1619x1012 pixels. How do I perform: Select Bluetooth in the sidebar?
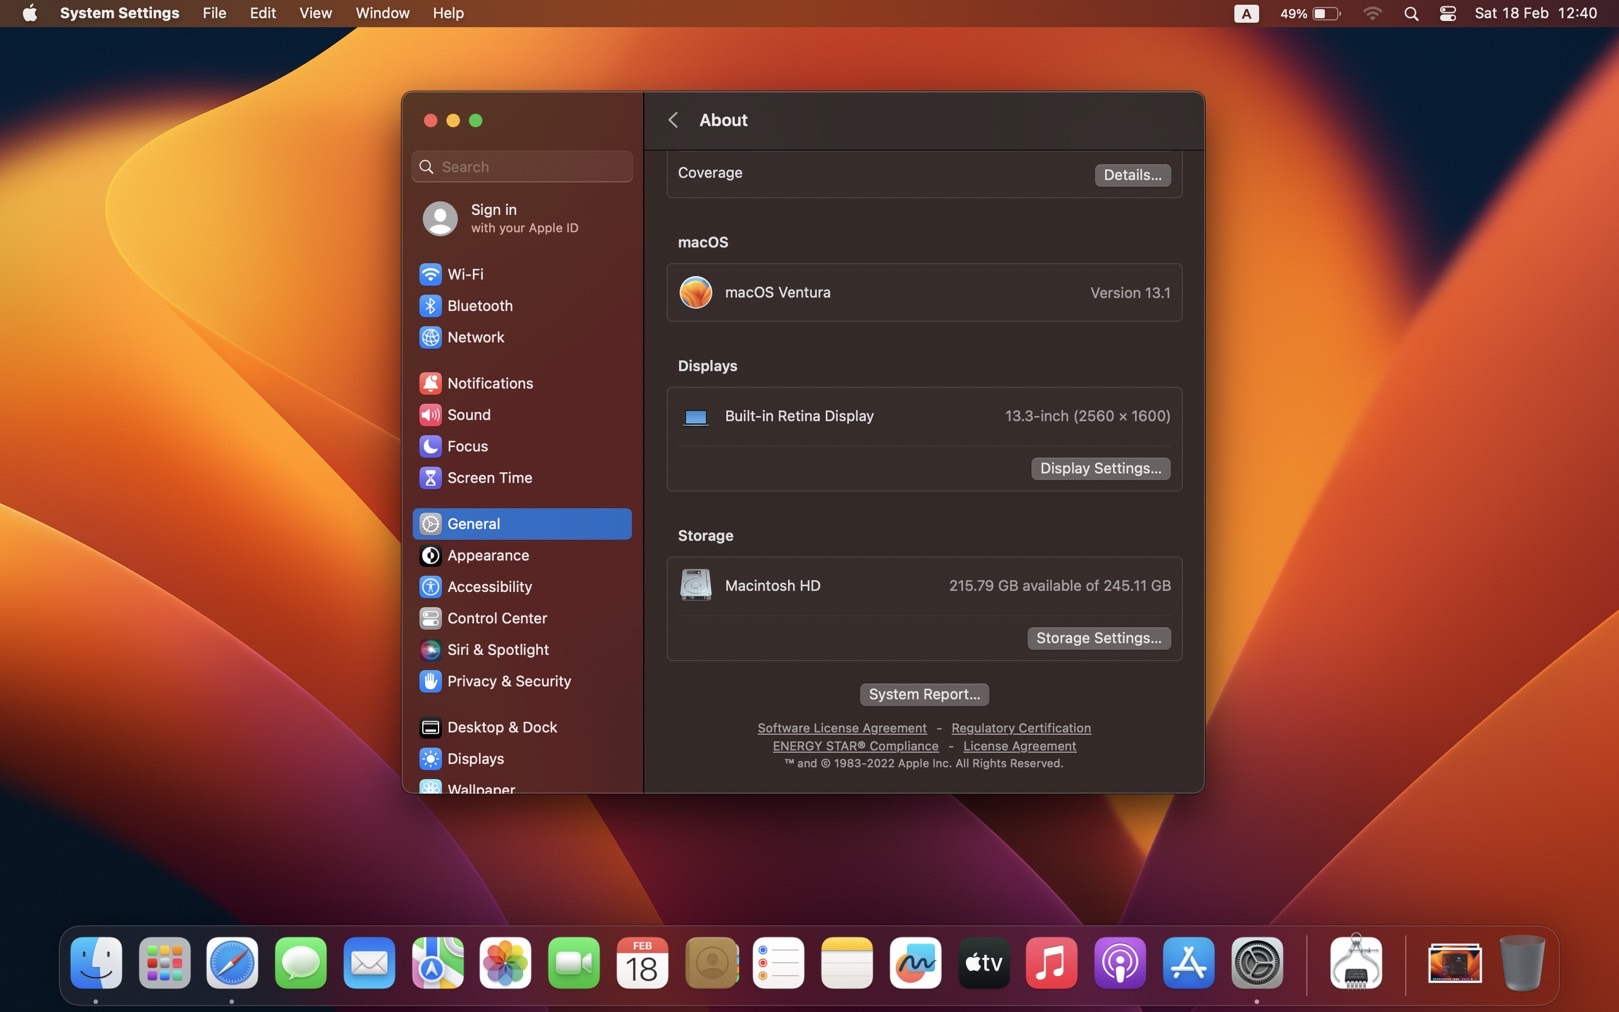[479, 306]
